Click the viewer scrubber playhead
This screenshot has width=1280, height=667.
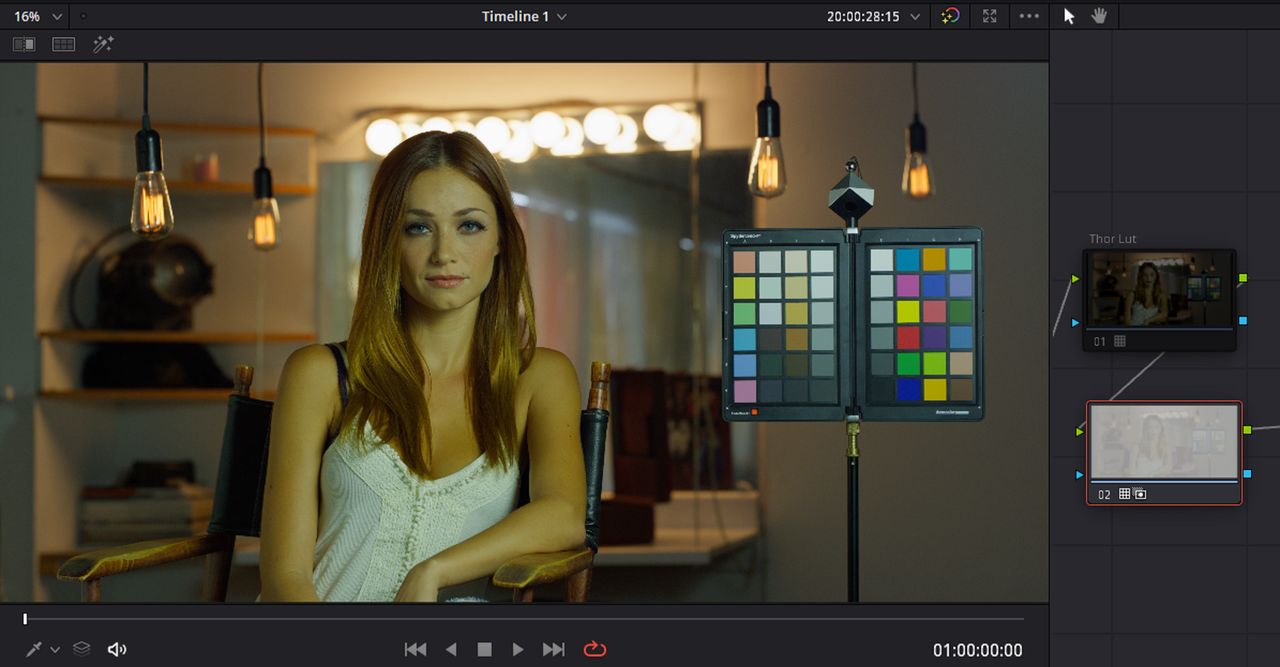[25, 620]
